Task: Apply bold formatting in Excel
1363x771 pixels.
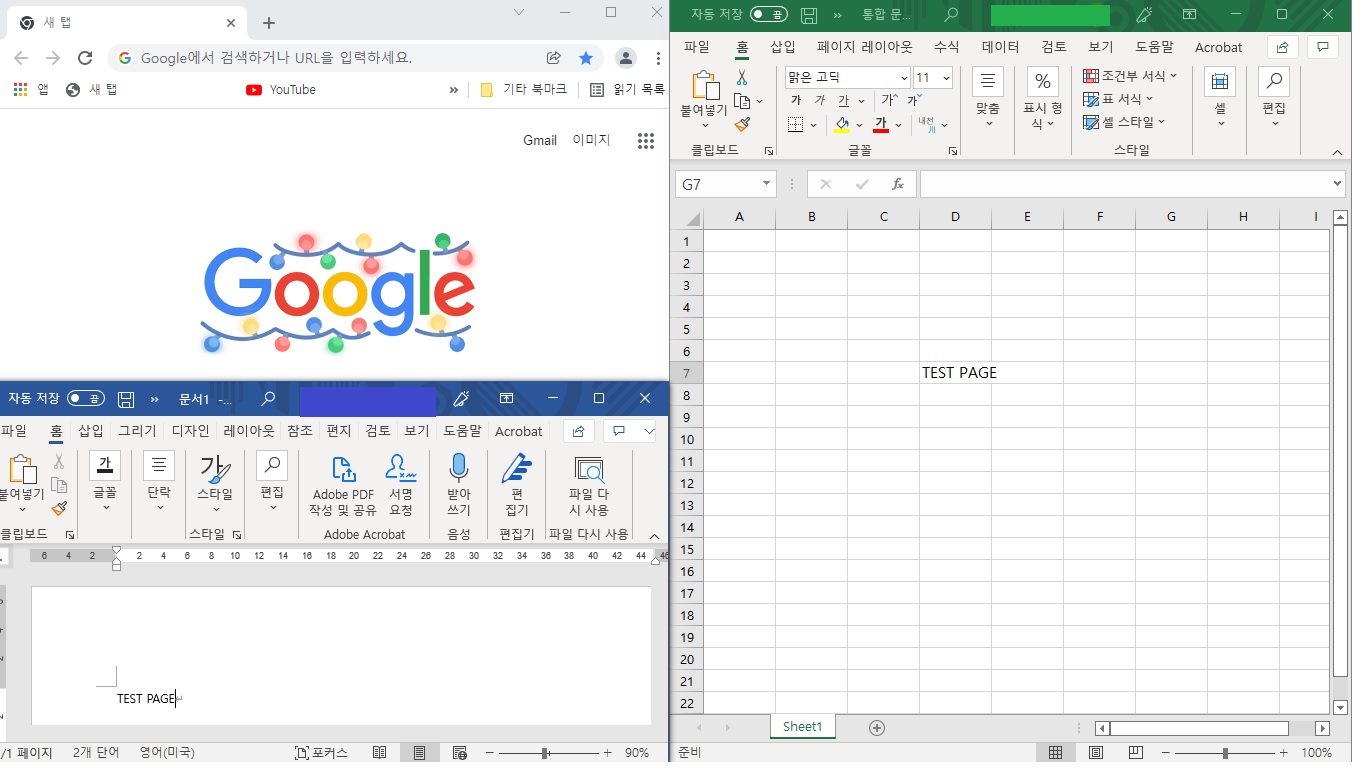Action: point(796,101)
